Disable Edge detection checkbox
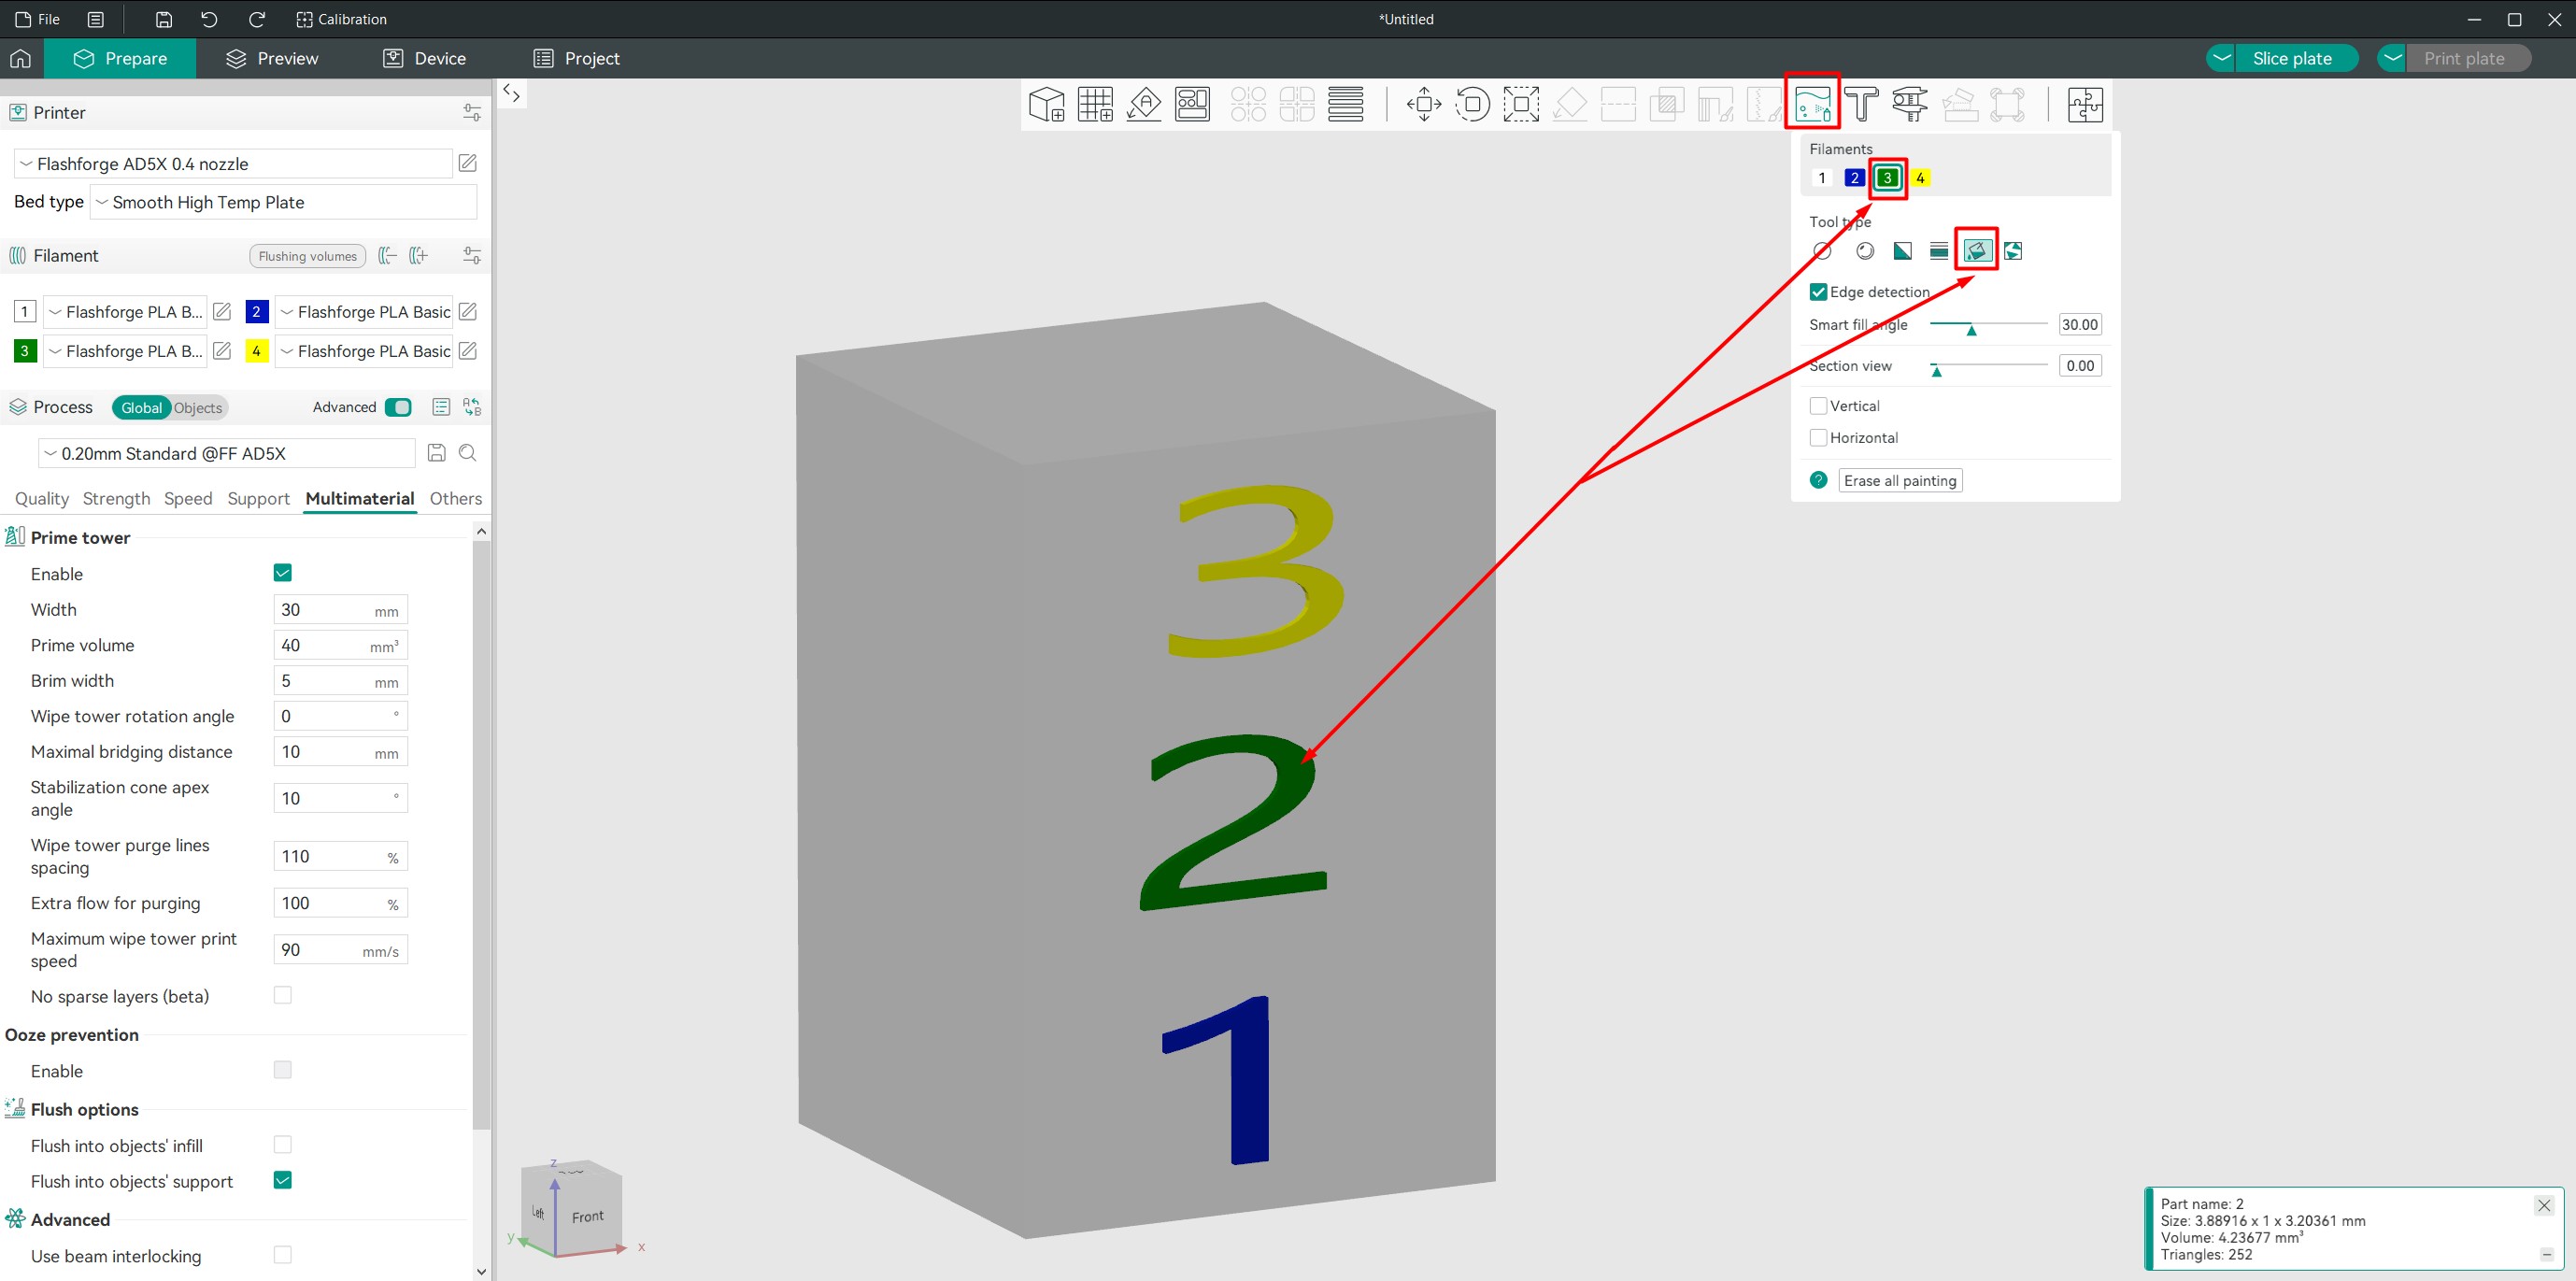 point(1818,292)
